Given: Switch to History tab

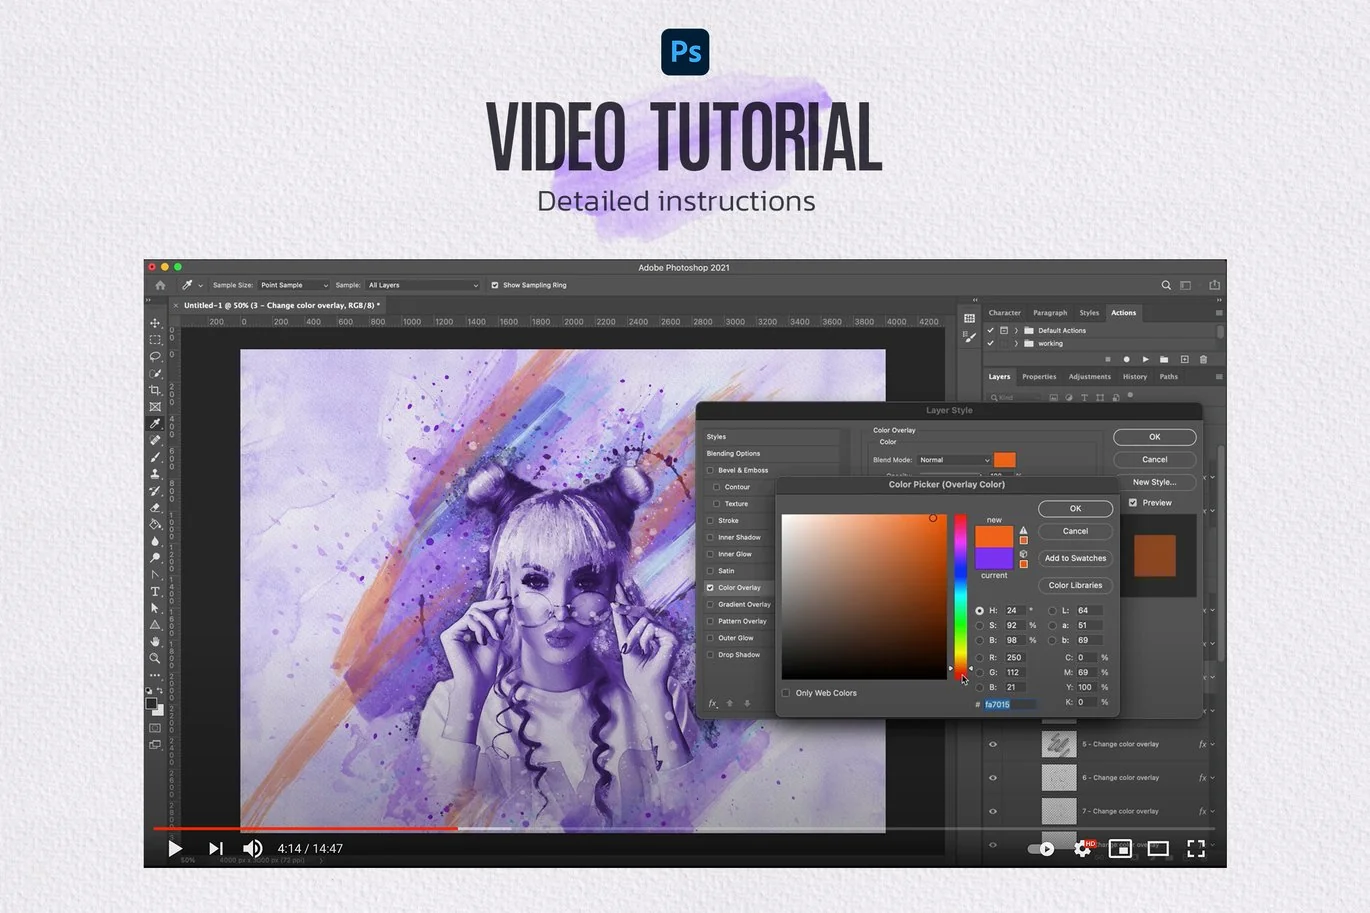Looking at the screenshot, I should (x=1135, y=377).
